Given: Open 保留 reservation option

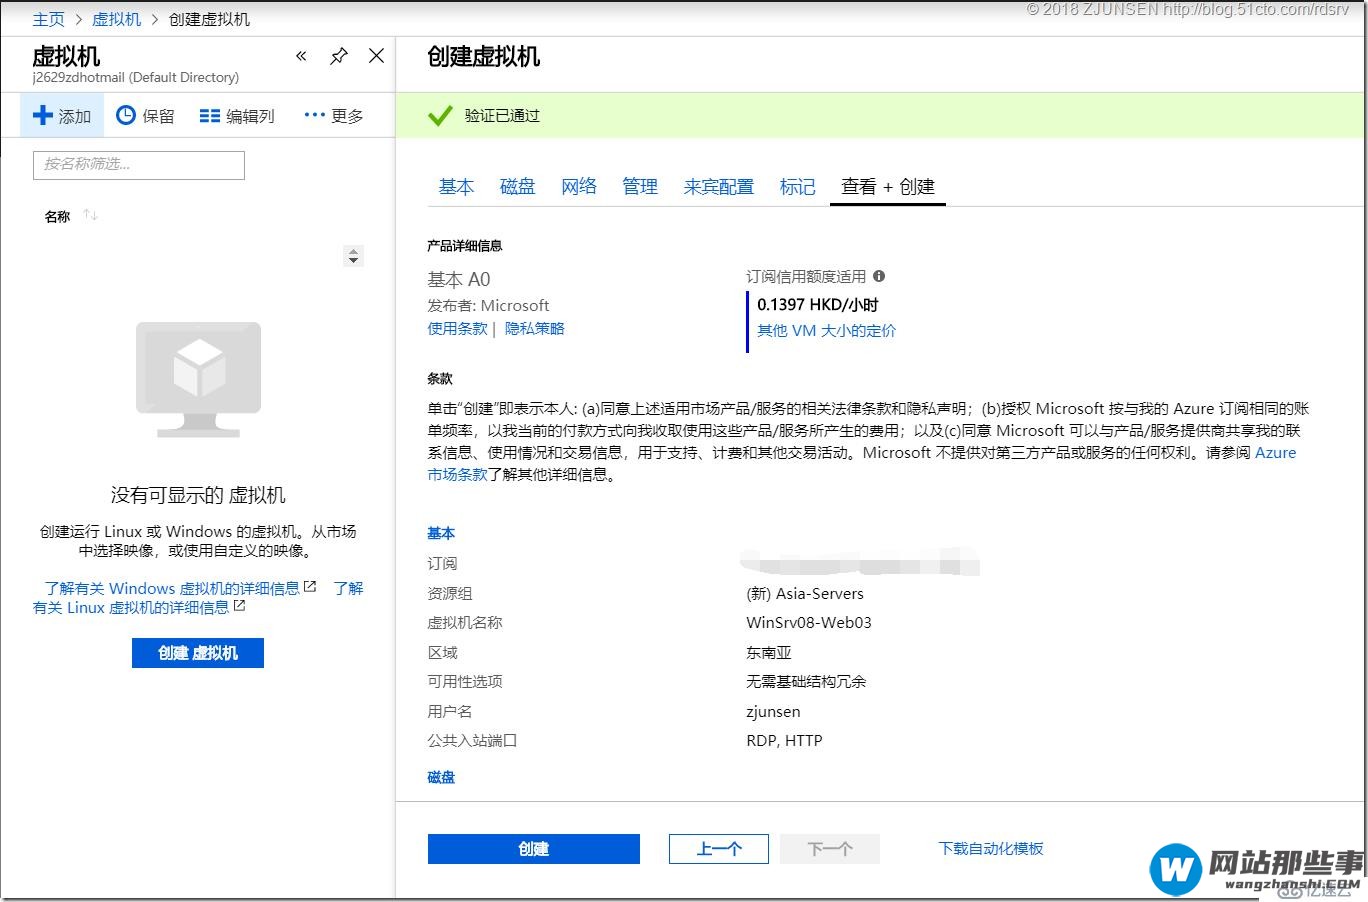Looking at the screenshot, I should 145,116.
